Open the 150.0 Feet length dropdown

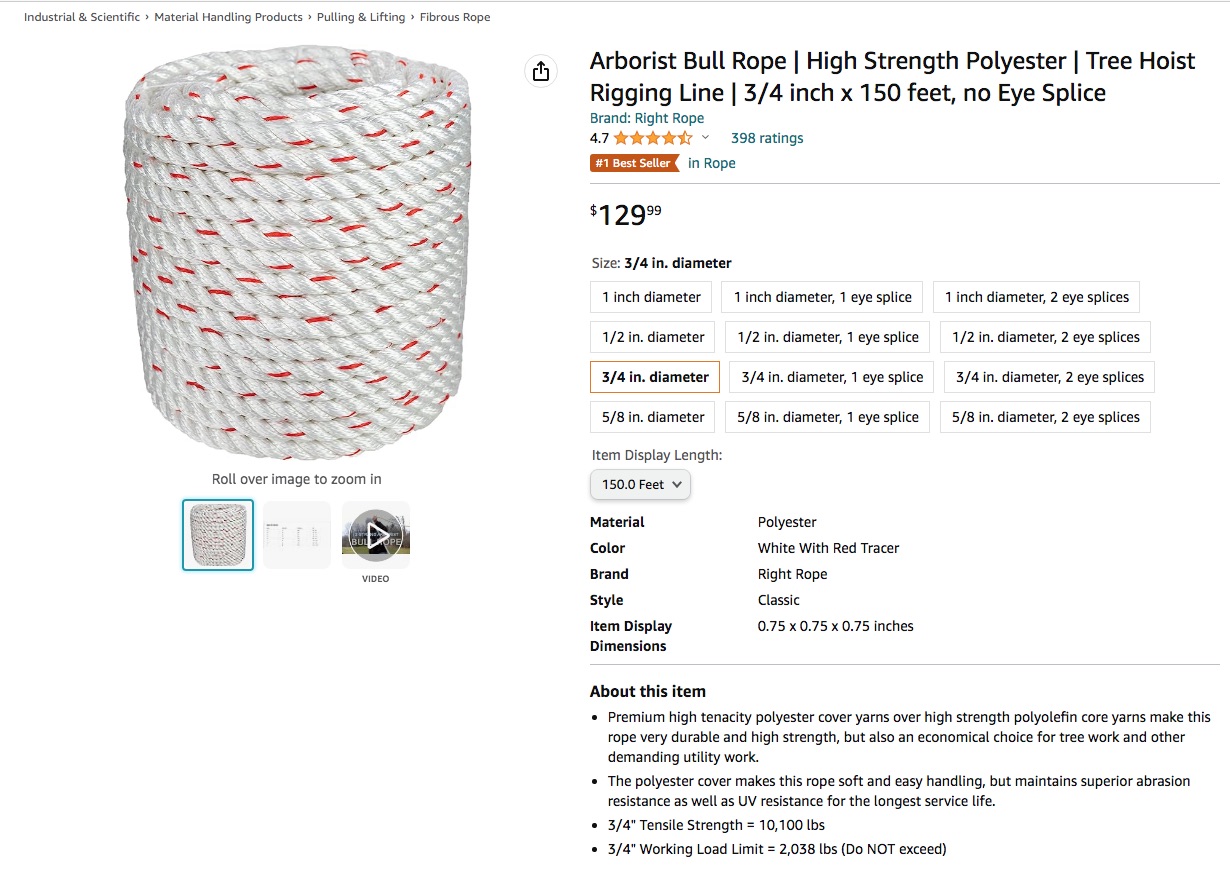pos(640,484)
